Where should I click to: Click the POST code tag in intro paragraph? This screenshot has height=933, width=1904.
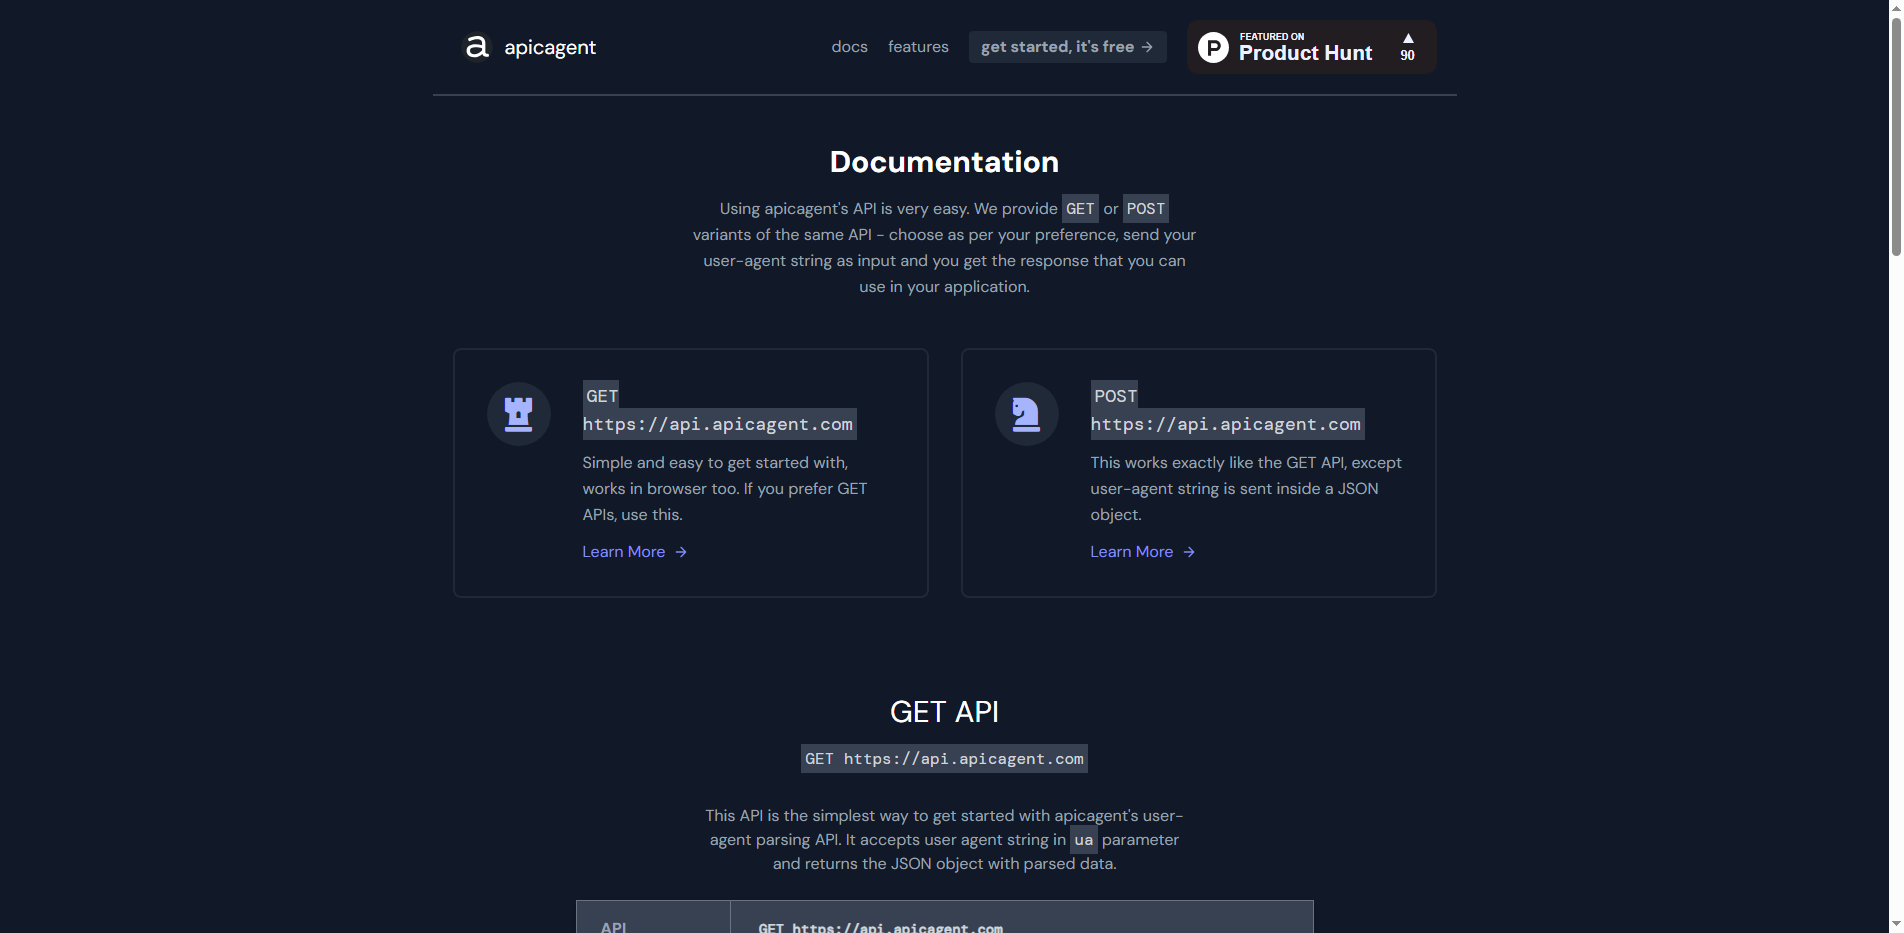tap(1146, 209)
